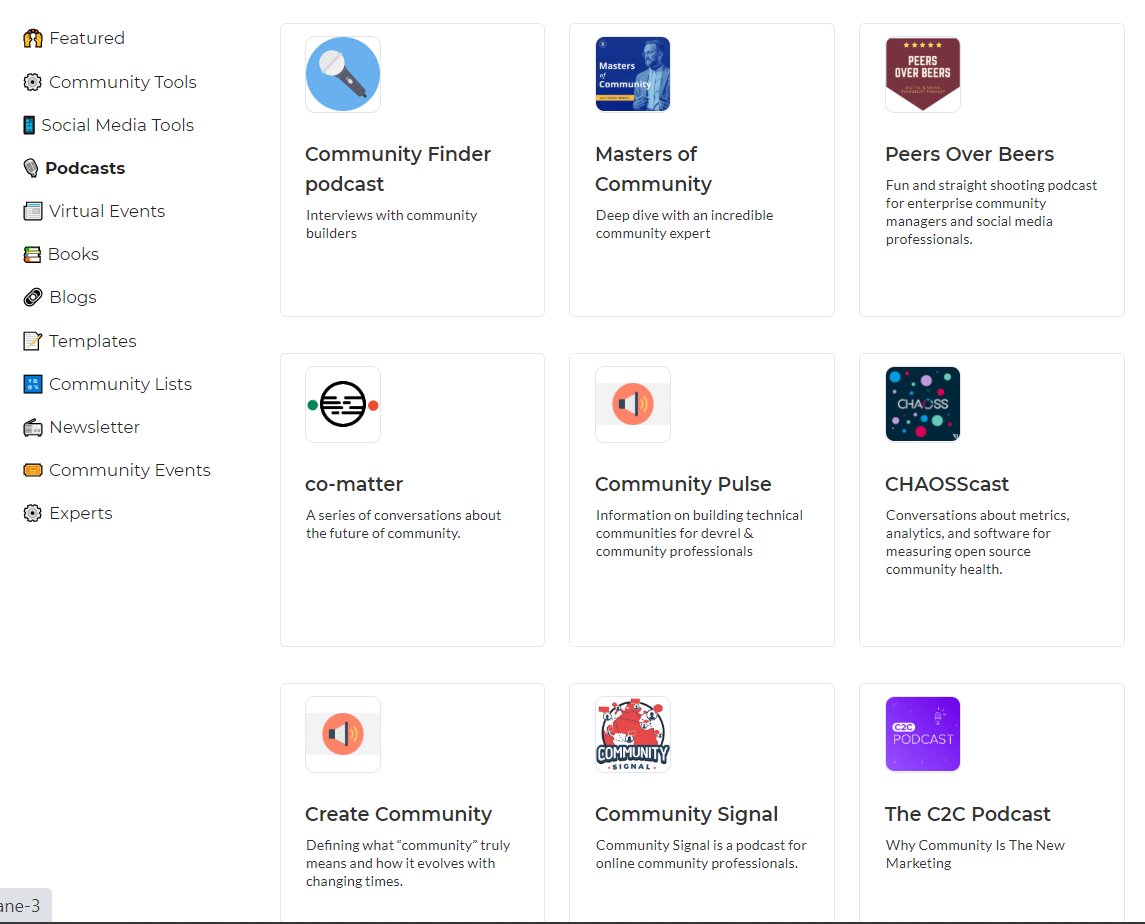Click the Peers Over Beers logo
Image resolution: width=1145 pixels, height=924 pixels.
pos(922,73)
